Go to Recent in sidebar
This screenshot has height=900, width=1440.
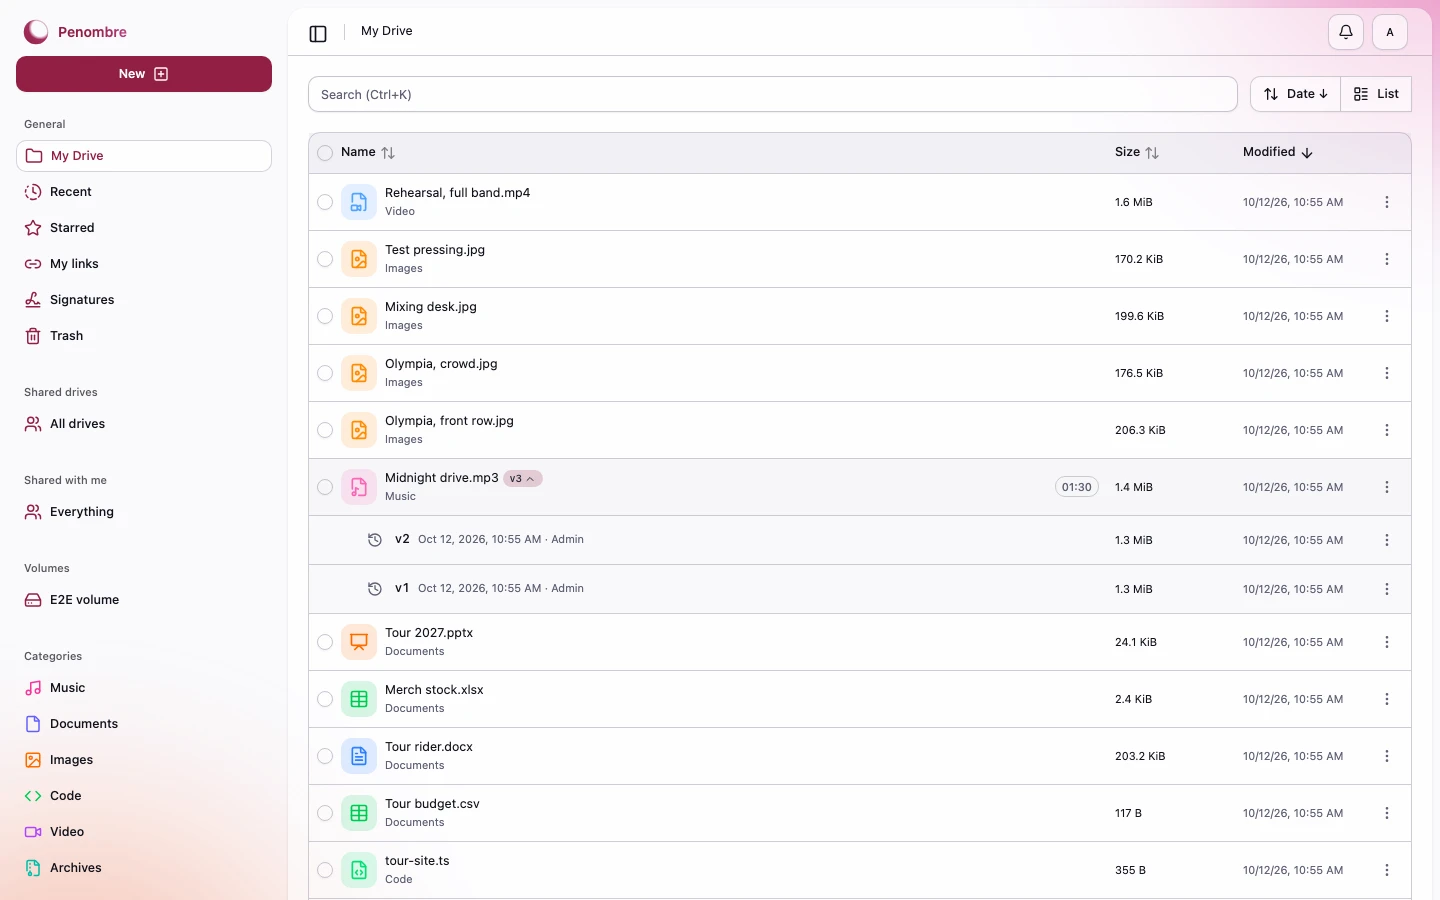coord(144,192)
